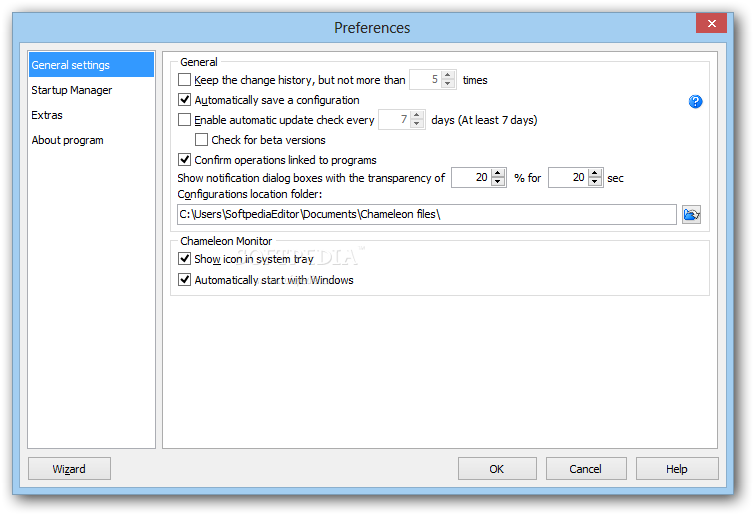Close the Preferences window

[x=711, y=23]
